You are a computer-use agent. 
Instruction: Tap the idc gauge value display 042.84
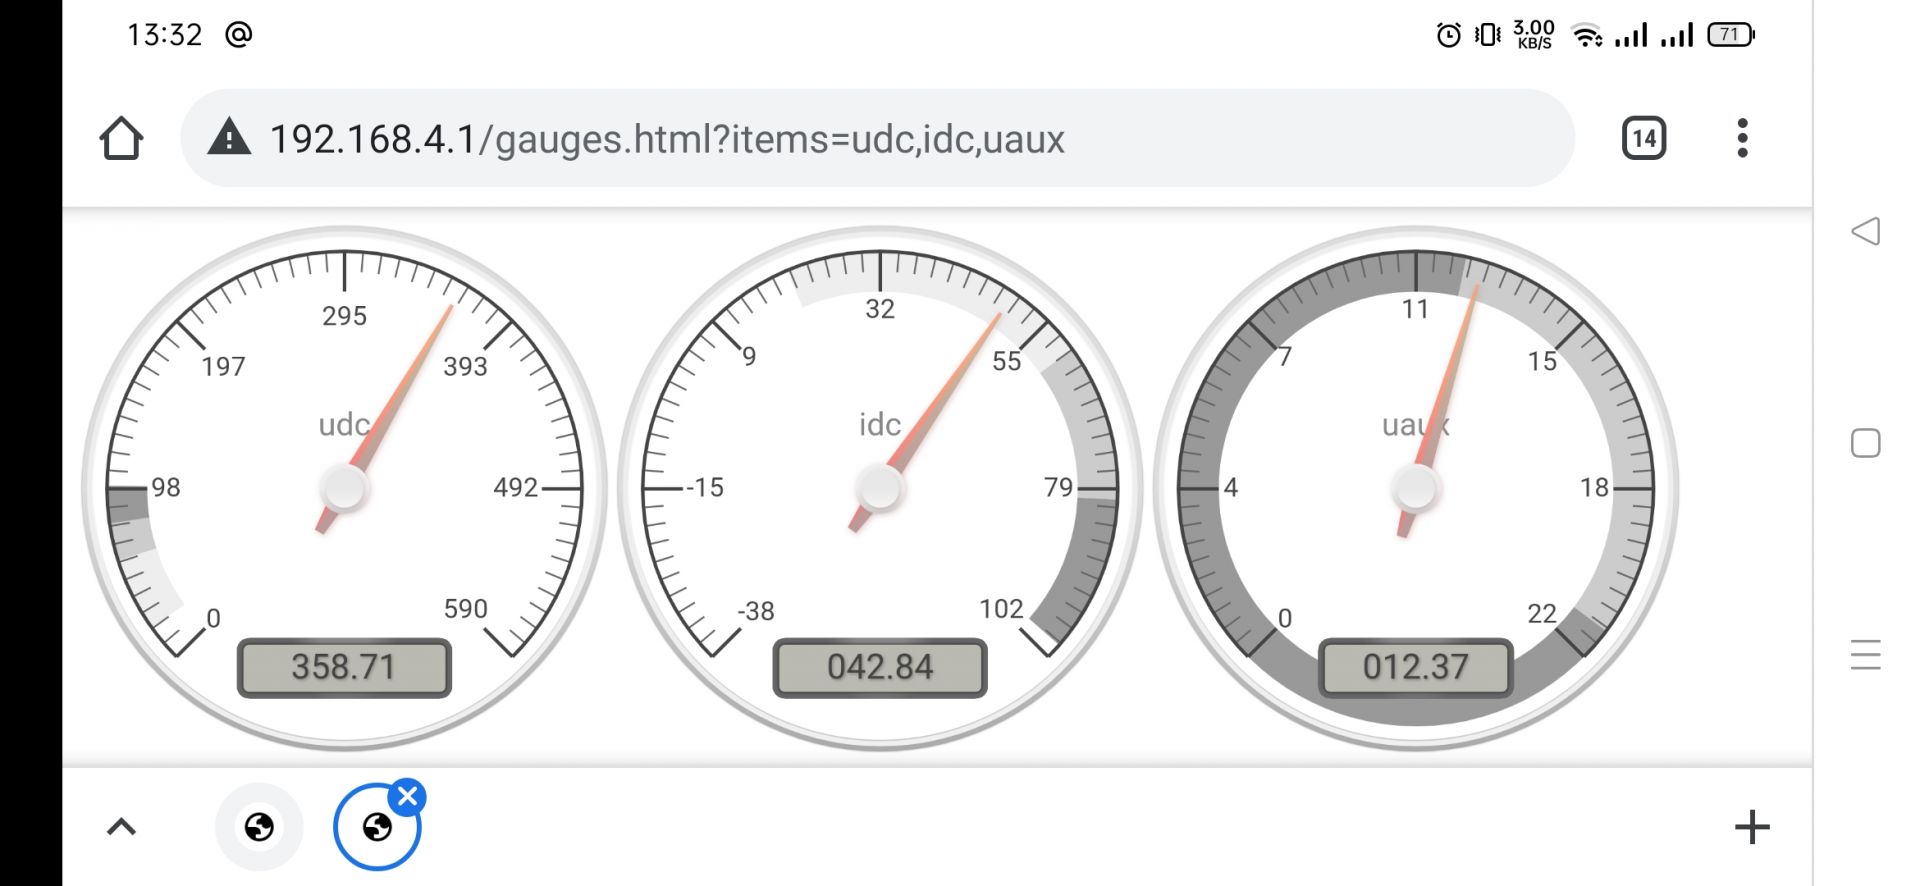880,667
